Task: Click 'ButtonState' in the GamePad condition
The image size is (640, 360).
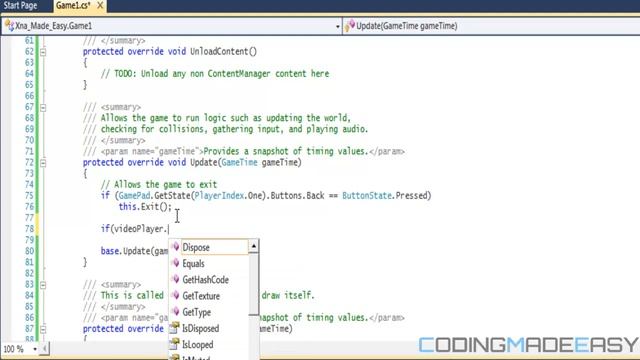Action: click(x=367, y=196)
